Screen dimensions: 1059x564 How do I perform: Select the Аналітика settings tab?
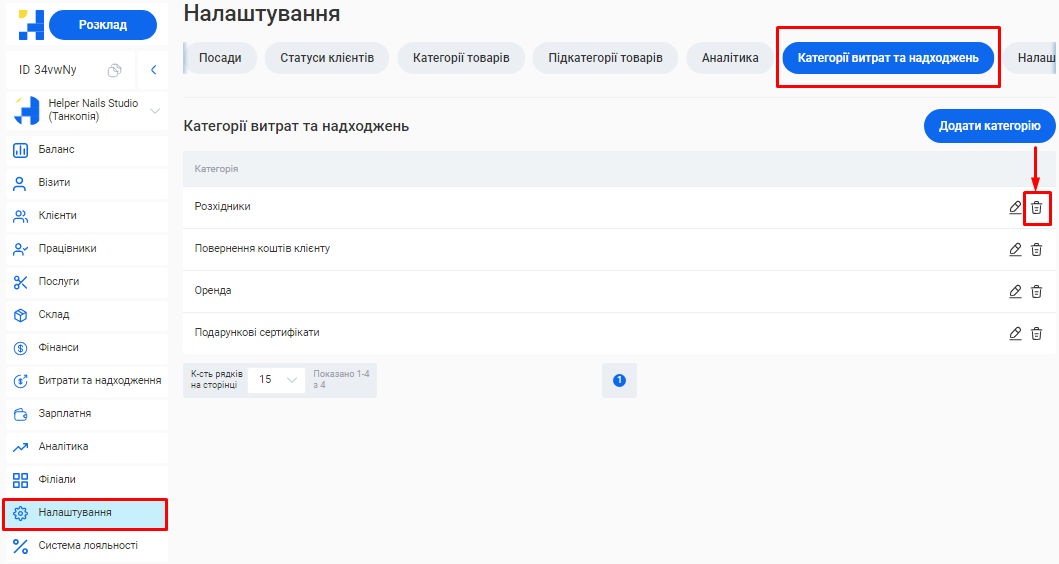click(x=729, y=58)
